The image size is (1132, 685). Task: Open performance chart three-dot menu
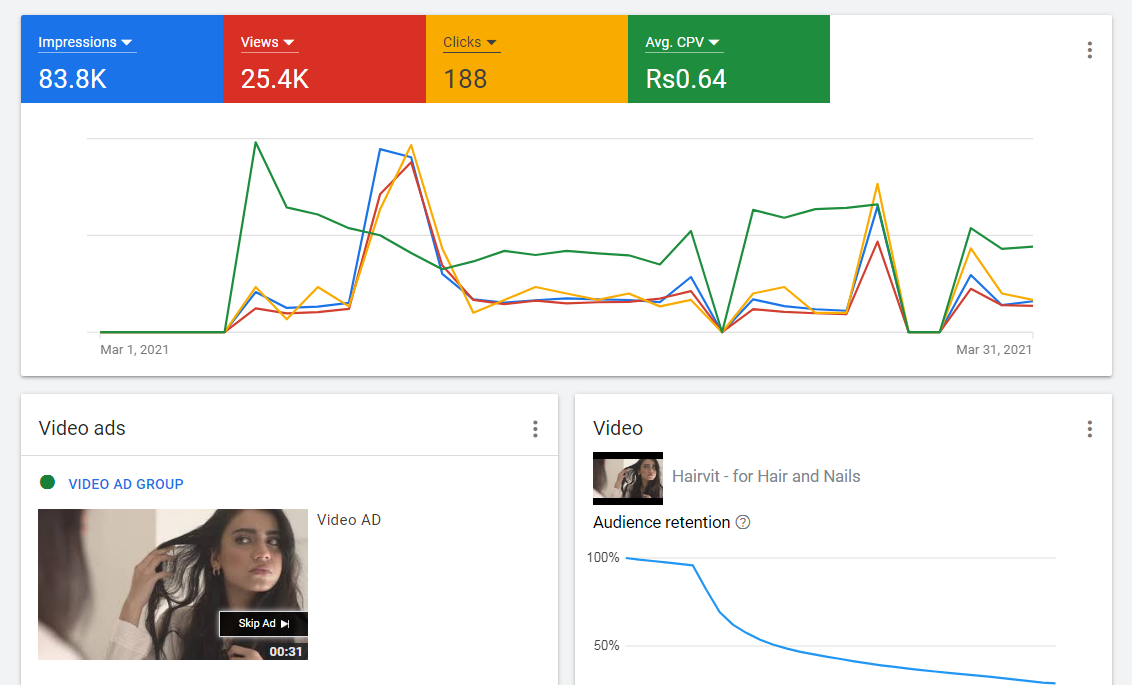pyautogui.click(x=1089, y=50)
